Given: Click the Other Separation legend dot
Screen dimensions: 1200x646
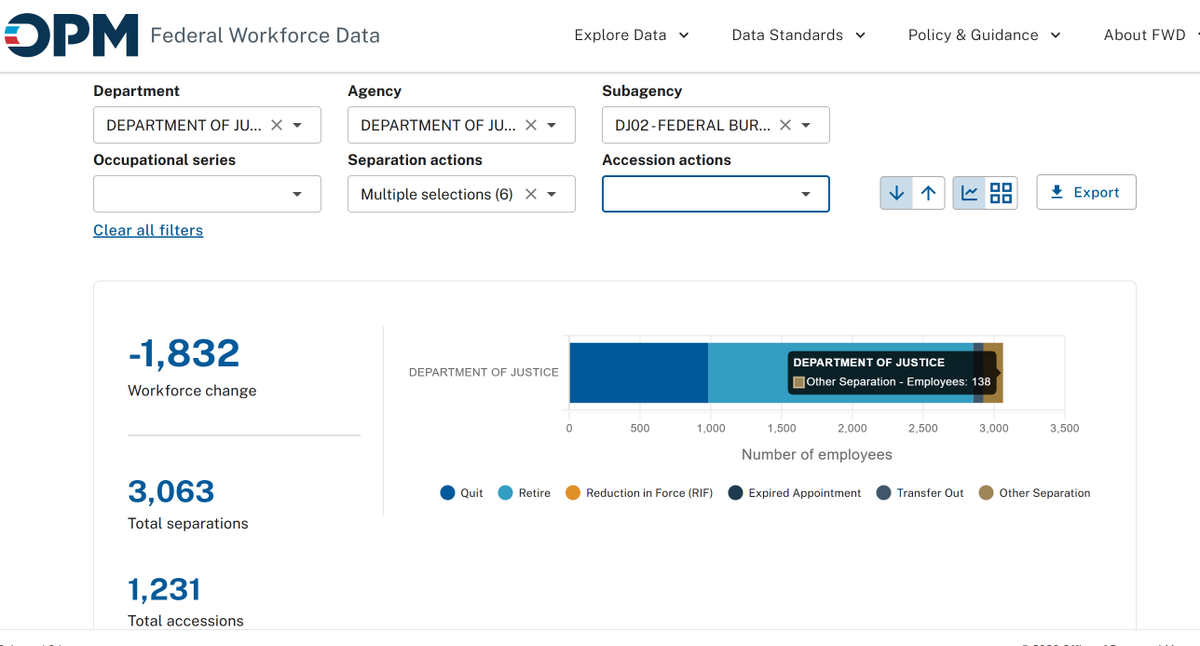Looking at the screenshot, I should [x=987, y=493].
